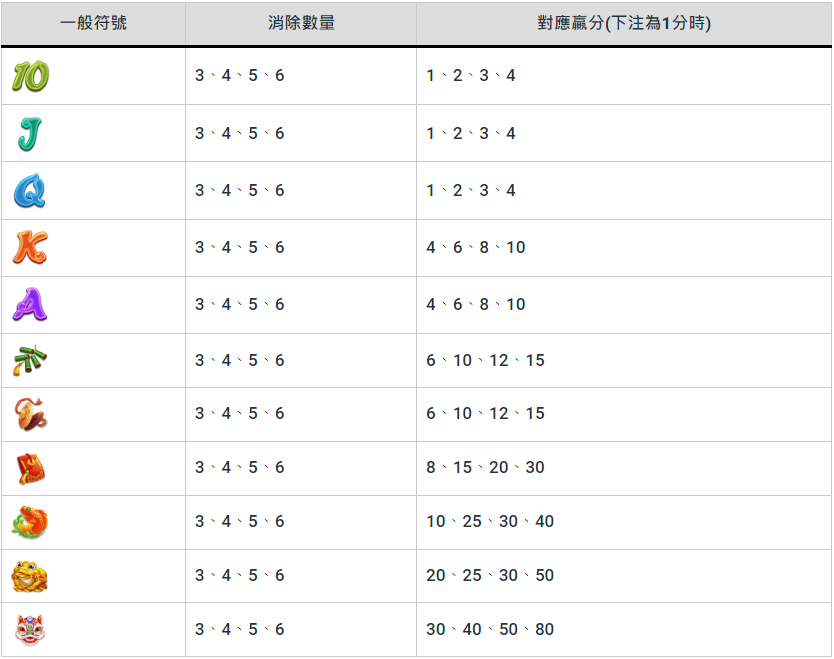Screen dimensions: 834x659
Task: Select the red envelope payout 8、15、20、30
Action: (x=485, y=467)
